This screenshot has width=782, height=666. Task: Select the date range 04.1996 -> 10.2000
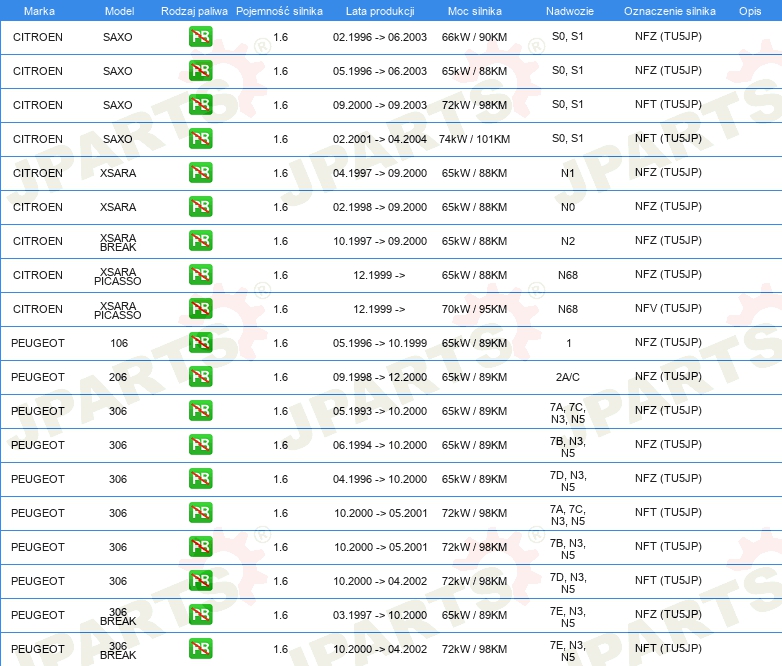380,479
